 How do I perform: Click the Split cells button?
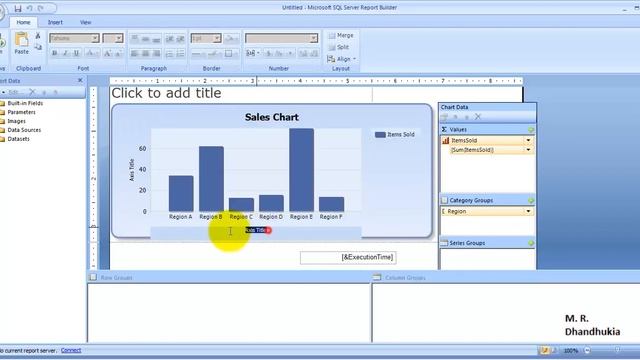(339, 47)
